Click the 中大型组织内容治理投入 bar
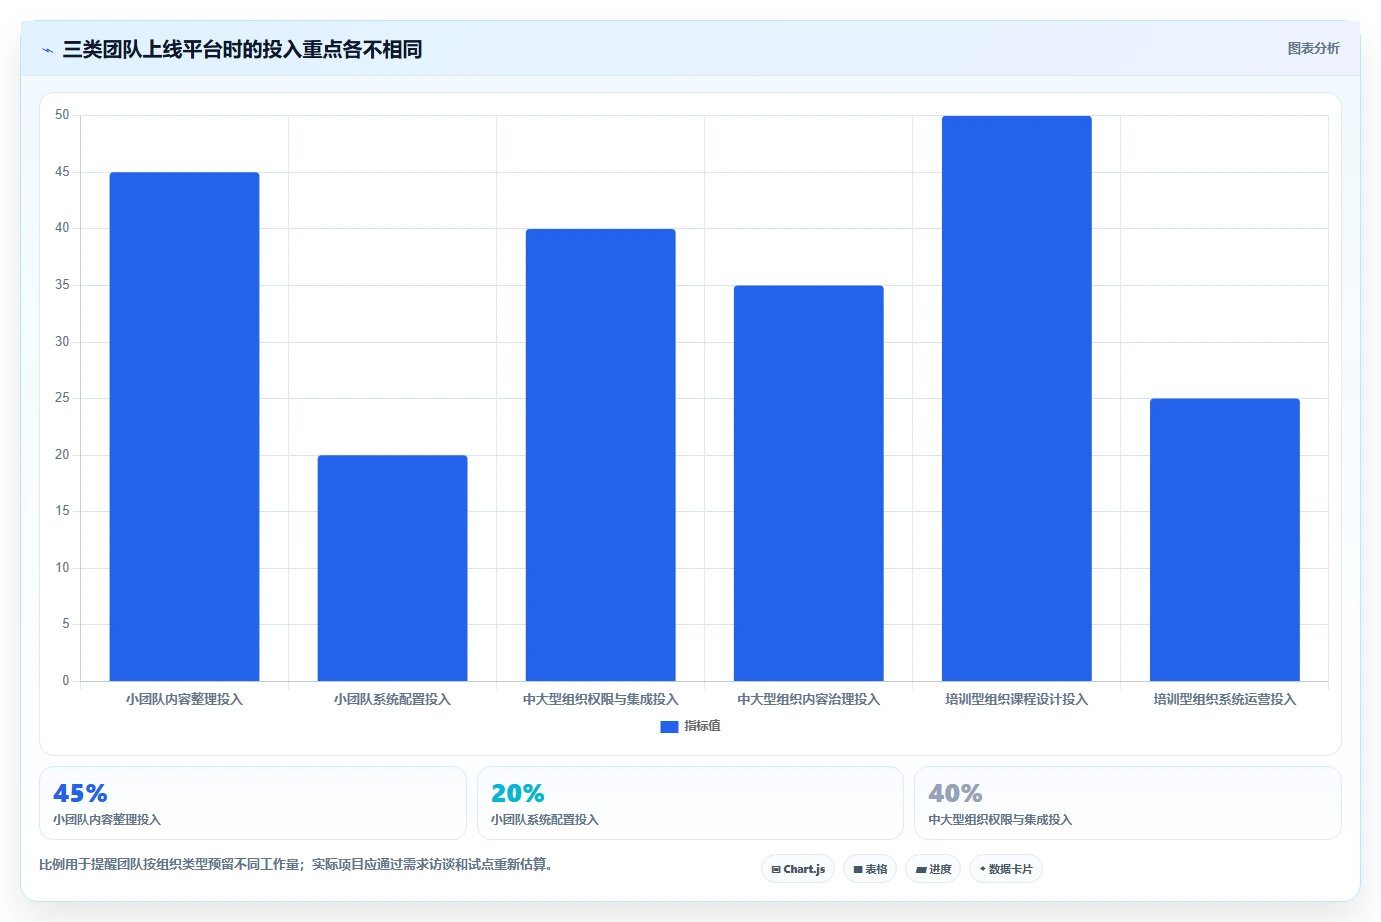 [x=808, y=483]
